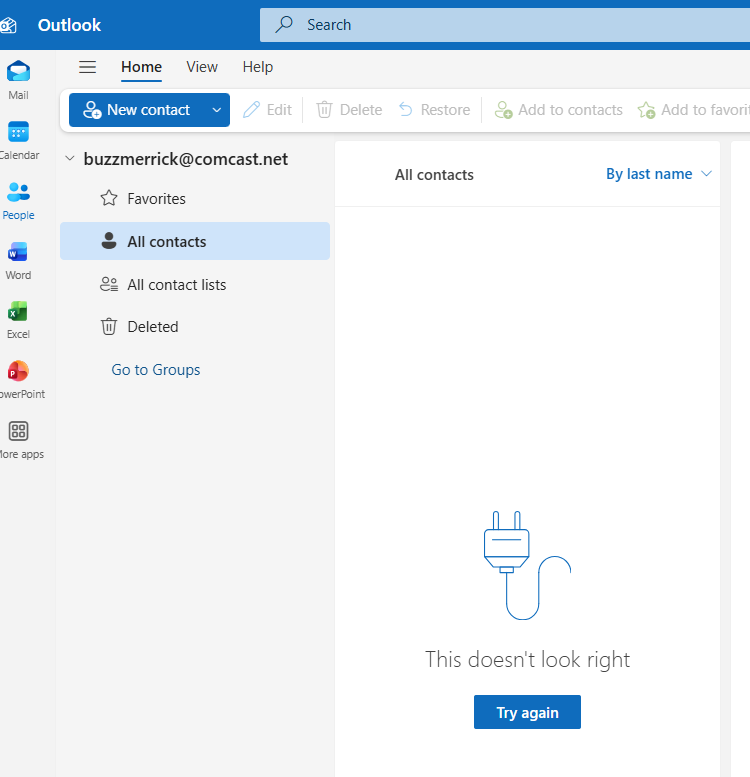The width and height of the screenshot is (750, 777).
Task: Toggle the hamburger navigation pane button
Action: (x=88, y=67)
